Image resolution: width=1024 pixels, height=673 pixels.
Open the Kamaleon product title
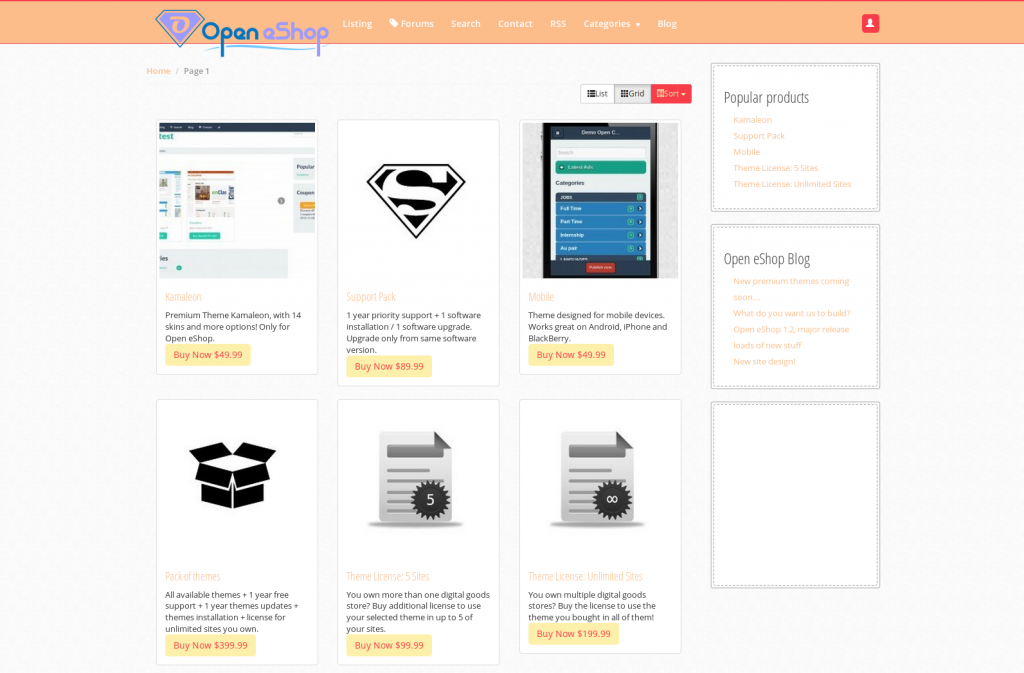pyautogui.click(x=184, y=297)
